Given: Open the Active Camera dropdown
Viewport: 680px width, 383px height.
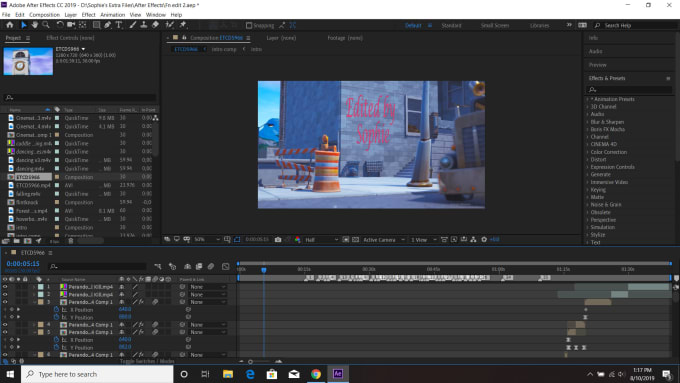Looking at the screenshot, I should coord(383,239).
